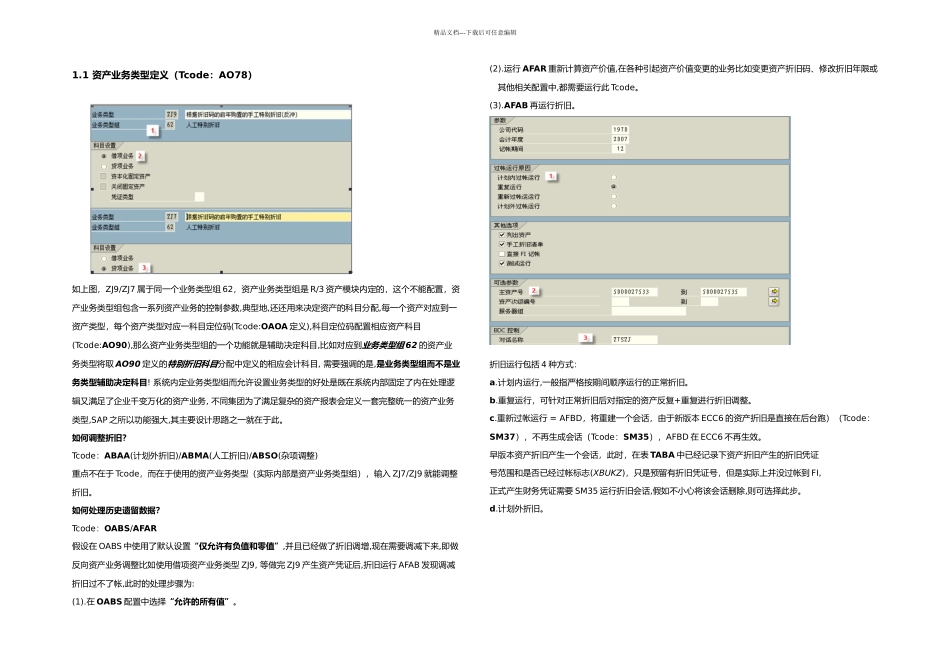Click the 主资产号 from-value field
The width and height of the screenshot is (950, 672).
(634, 291)
